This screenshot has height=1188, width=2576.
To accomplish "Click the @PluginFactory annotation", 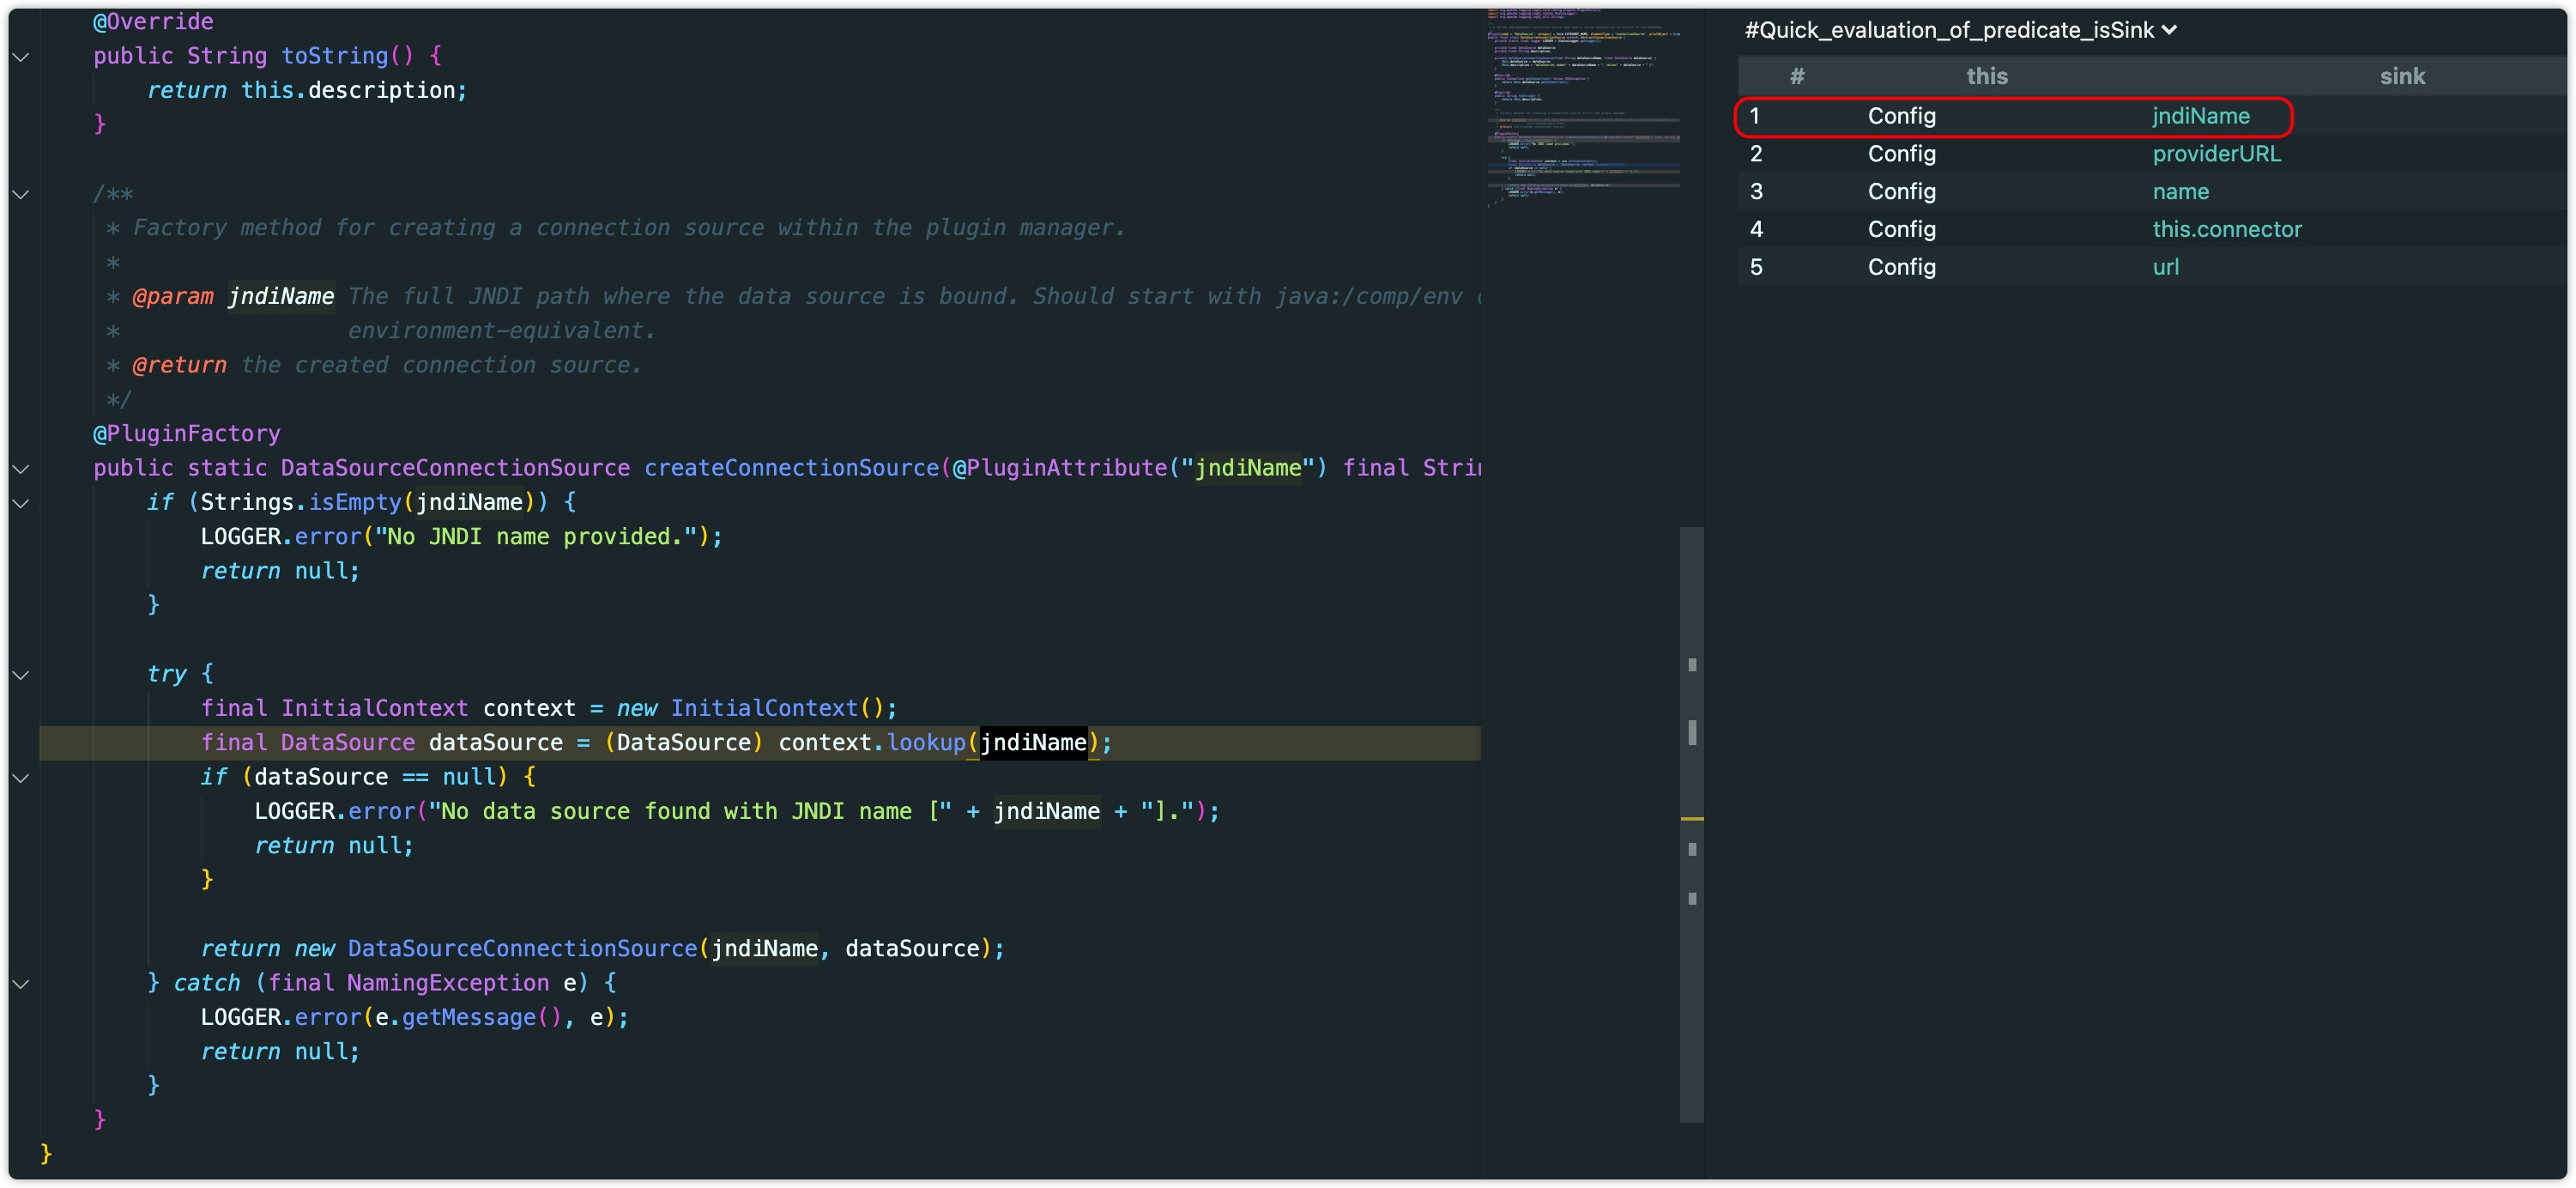I will coord(186,434).
